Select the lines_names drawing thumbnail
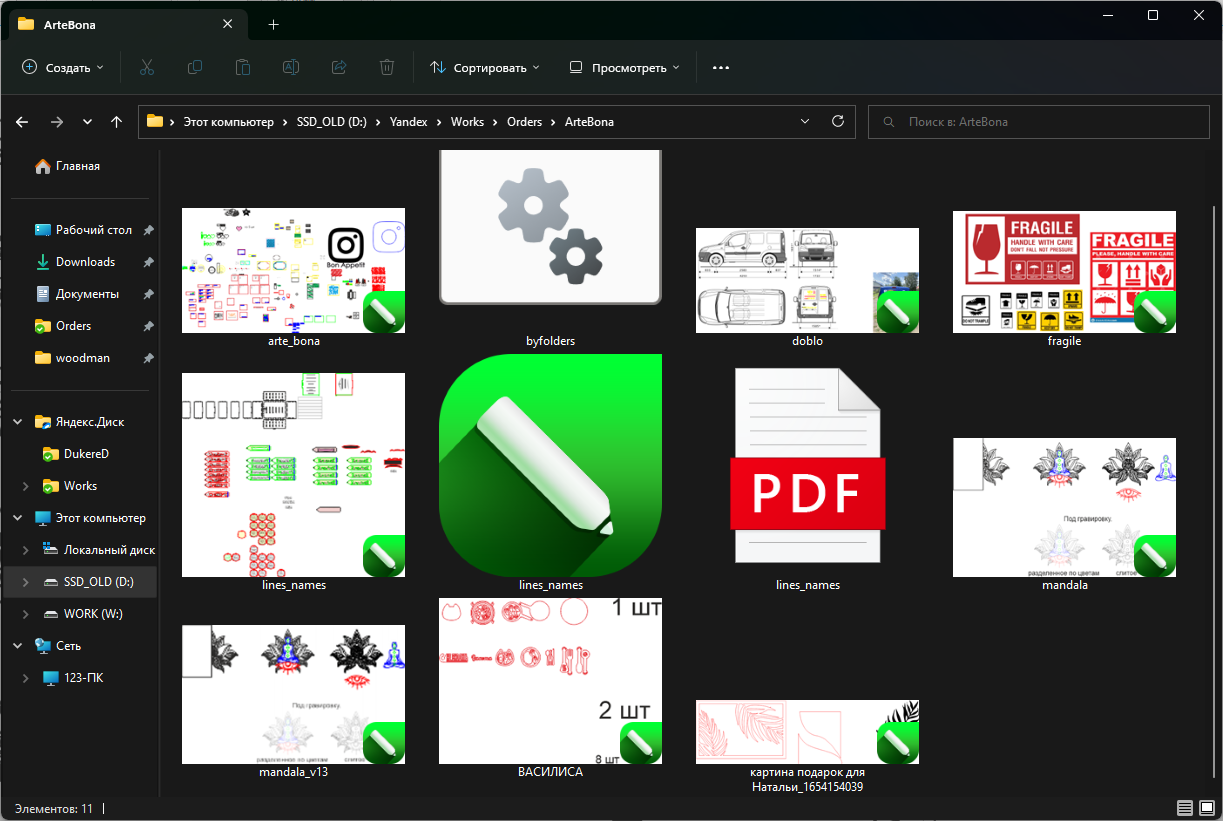The width and height of the screenshot is (1223, 821). click(293, 475)
